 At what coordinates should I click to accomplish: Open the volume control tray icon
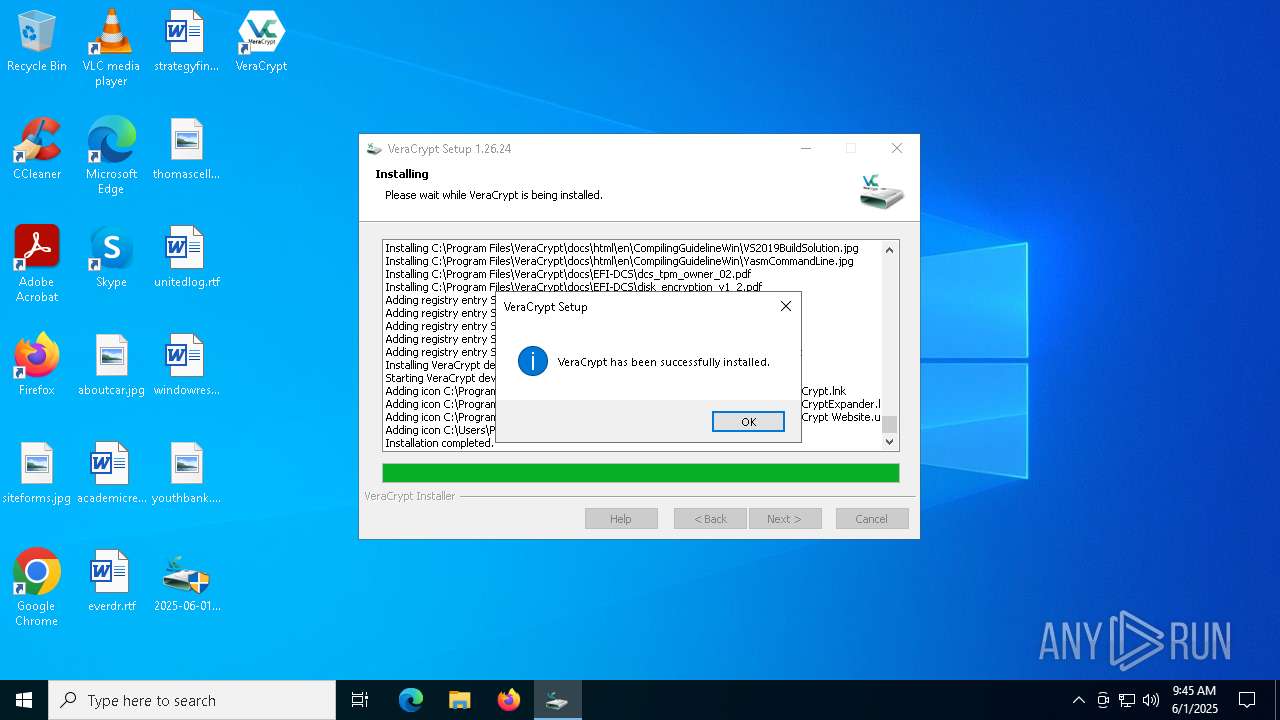pyautogui.click(x=1151, y=700)
